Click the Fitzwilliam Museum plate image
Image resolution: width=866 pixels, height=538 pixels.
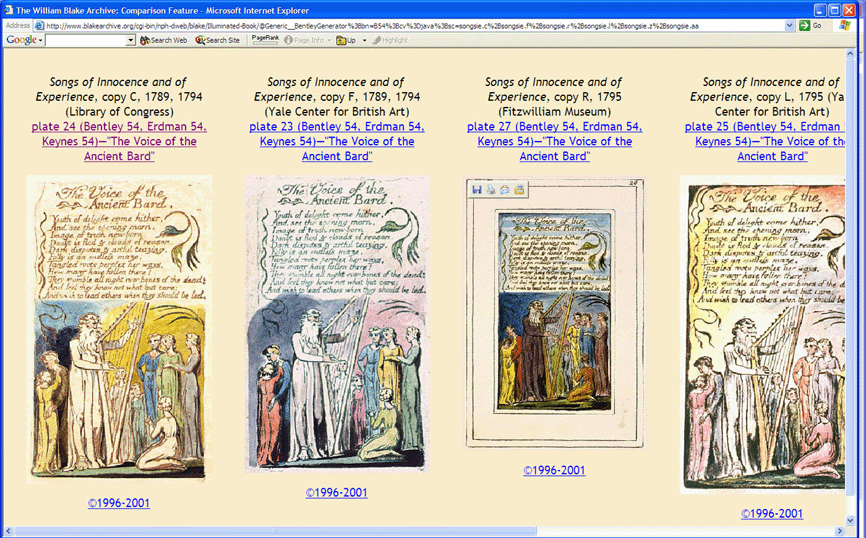pos(555,312)
